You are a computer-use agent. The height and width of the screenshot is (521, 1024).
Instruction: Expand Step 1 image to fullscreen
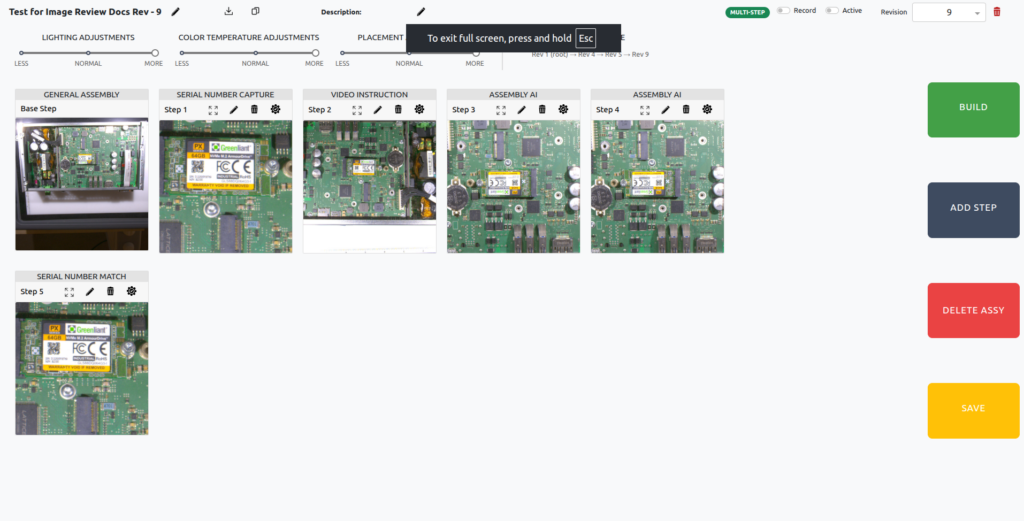(x=213, y=109)
